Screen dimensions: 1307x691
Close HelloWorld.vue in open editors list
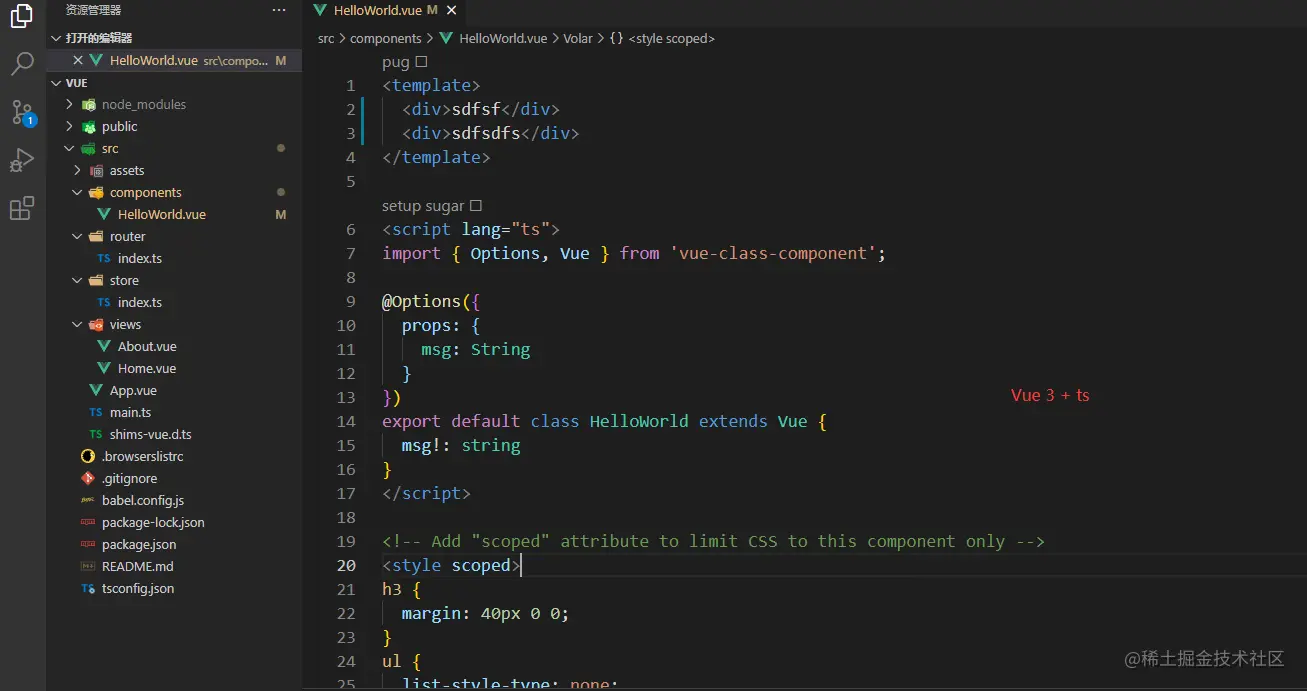click(x=78, y=60)
